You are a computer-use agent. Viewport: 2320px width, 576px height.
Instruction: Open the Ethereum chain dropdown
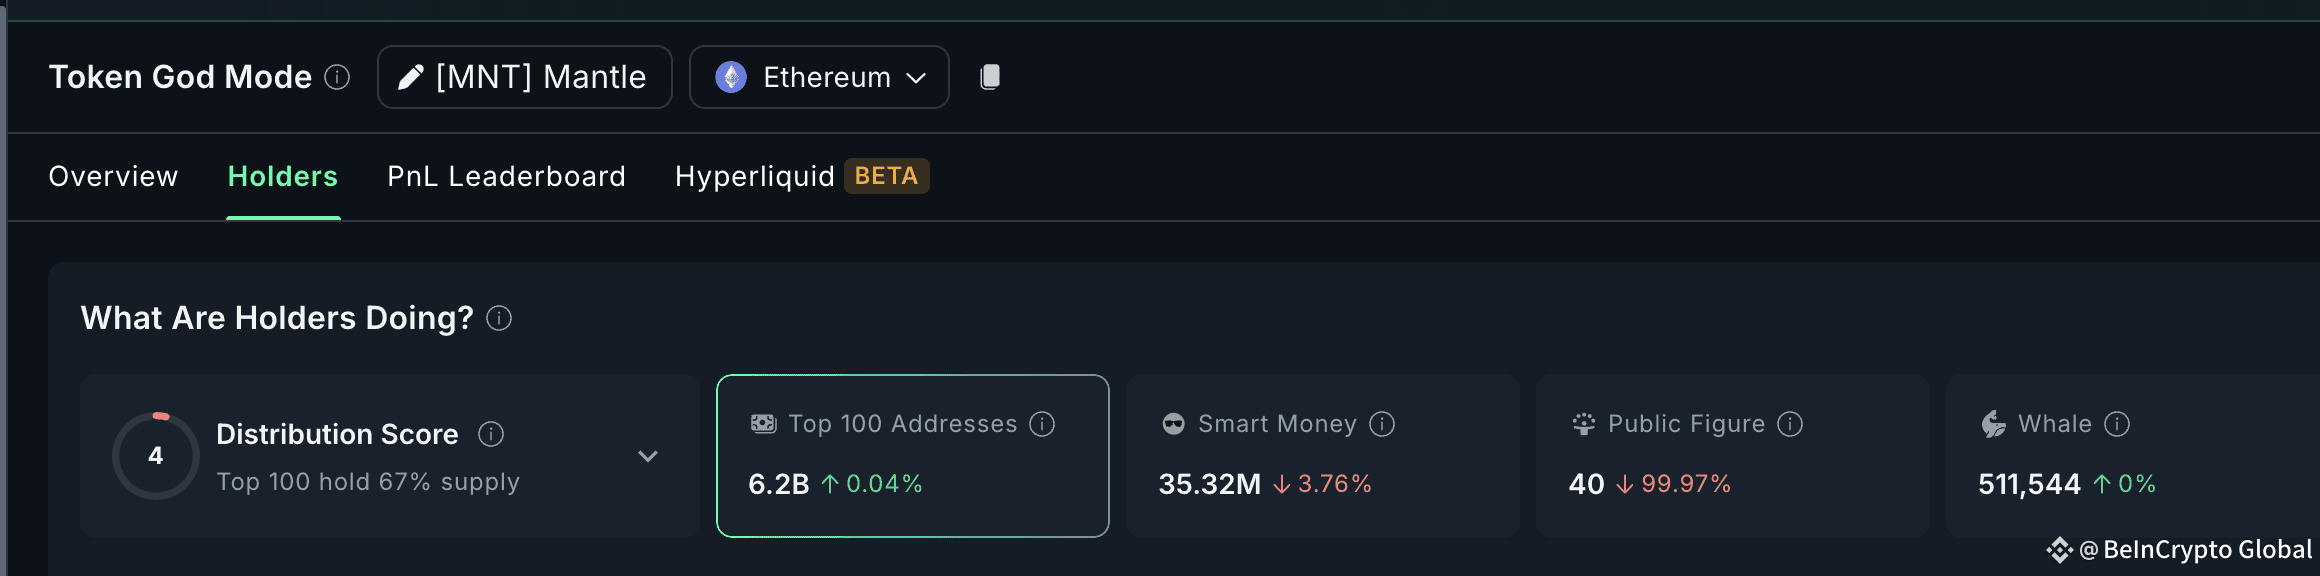click(x=819, y=77)
